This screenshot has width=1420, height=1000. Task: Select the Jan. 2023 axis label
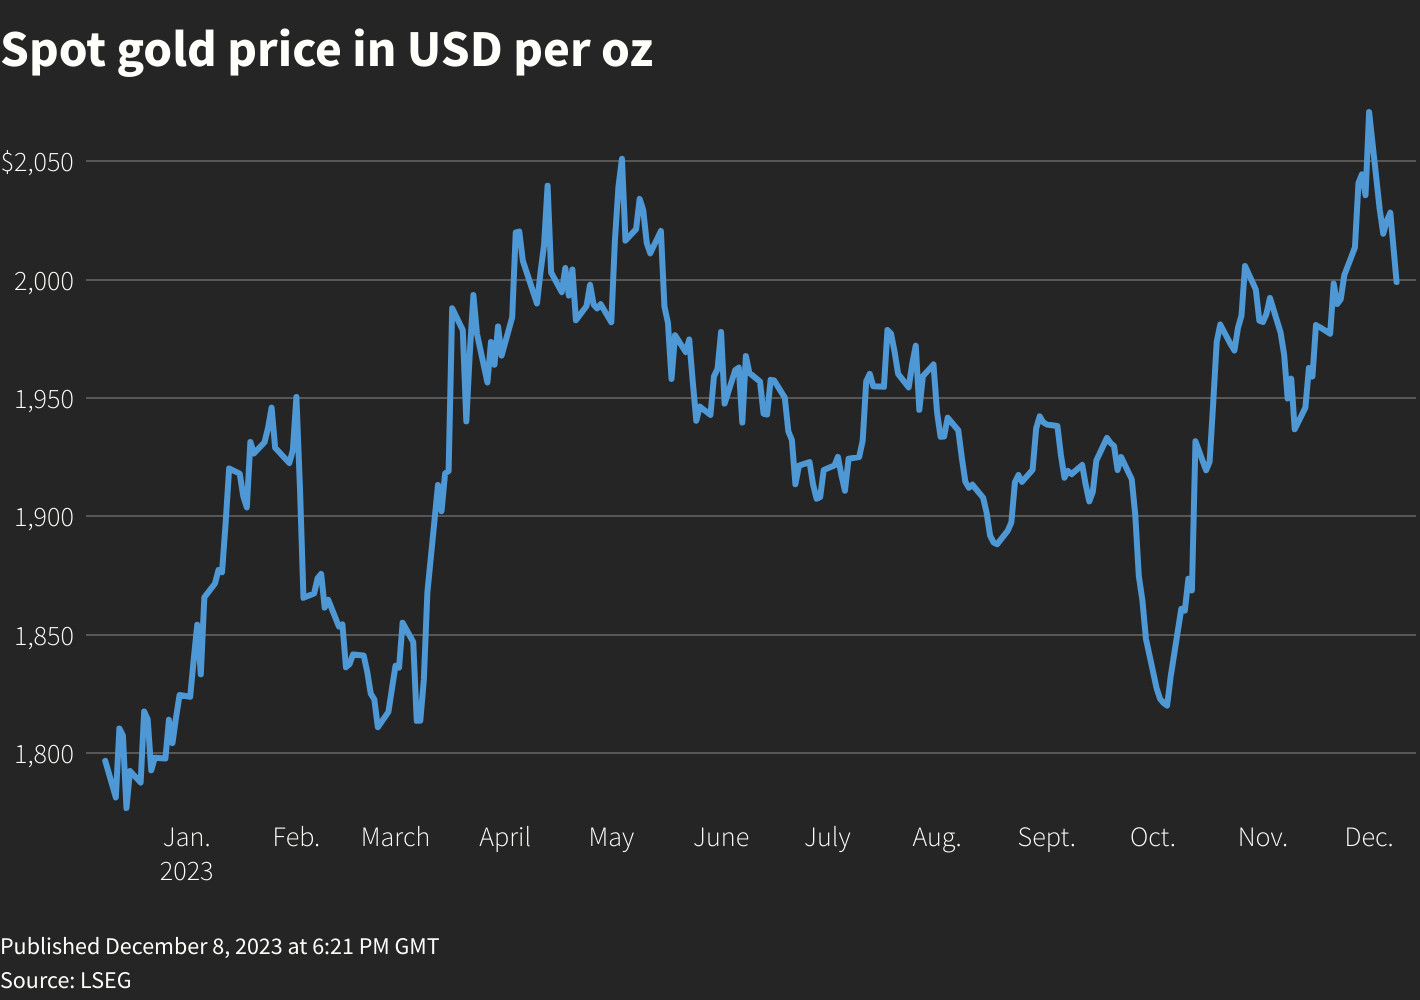(187, 853)
